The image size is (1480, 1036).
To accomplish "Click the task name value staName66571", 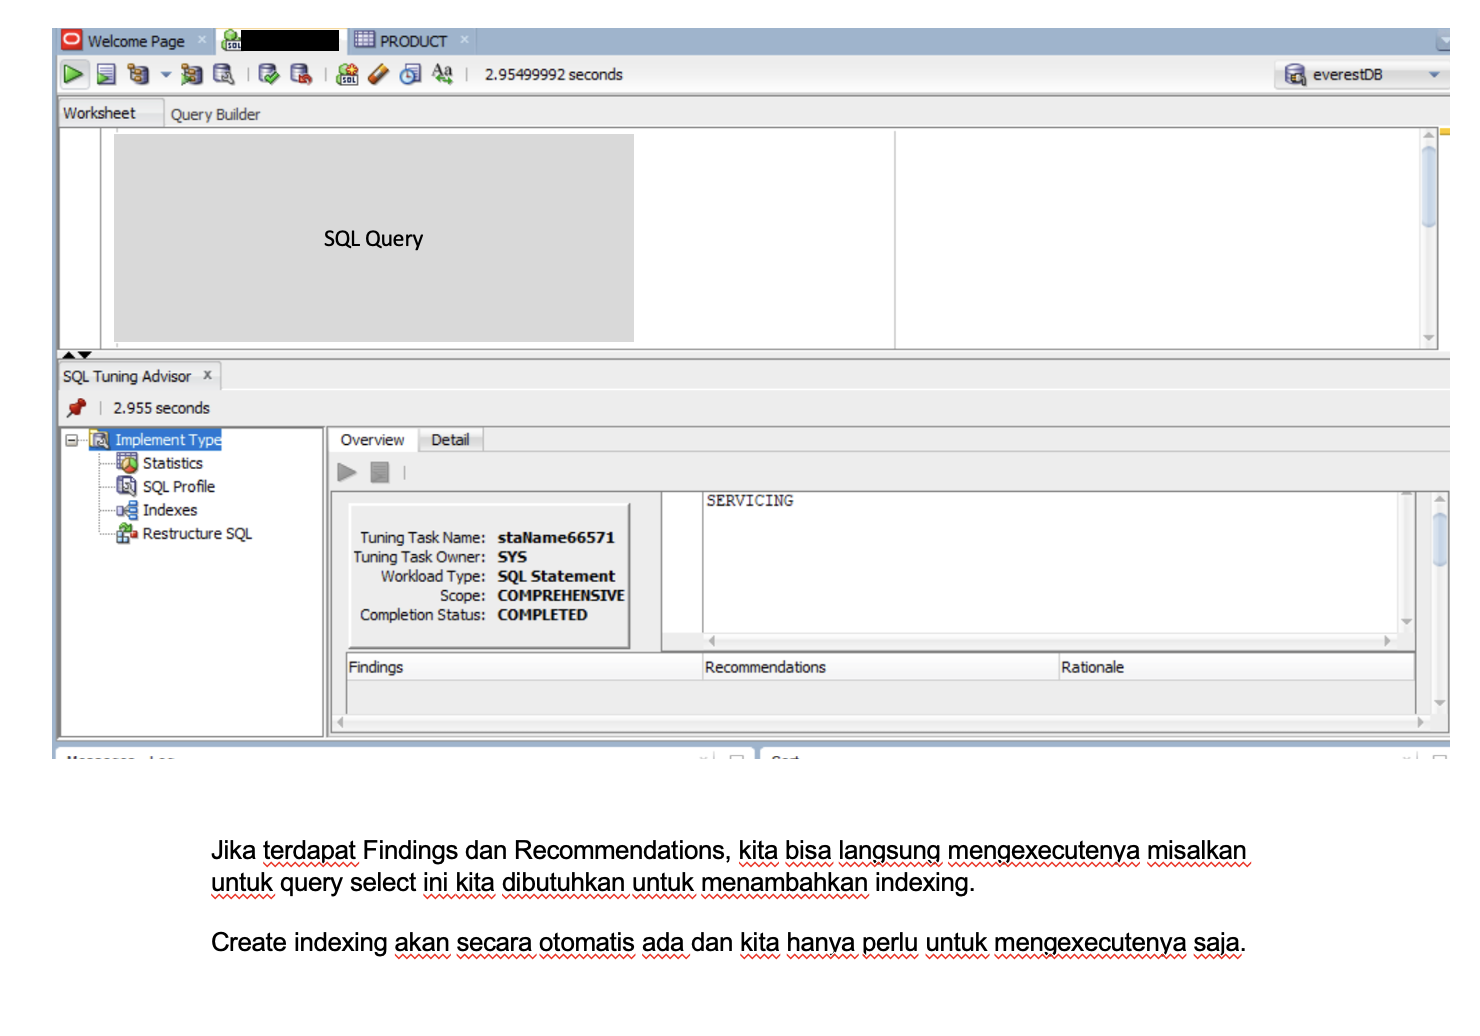I will (556, 537).
